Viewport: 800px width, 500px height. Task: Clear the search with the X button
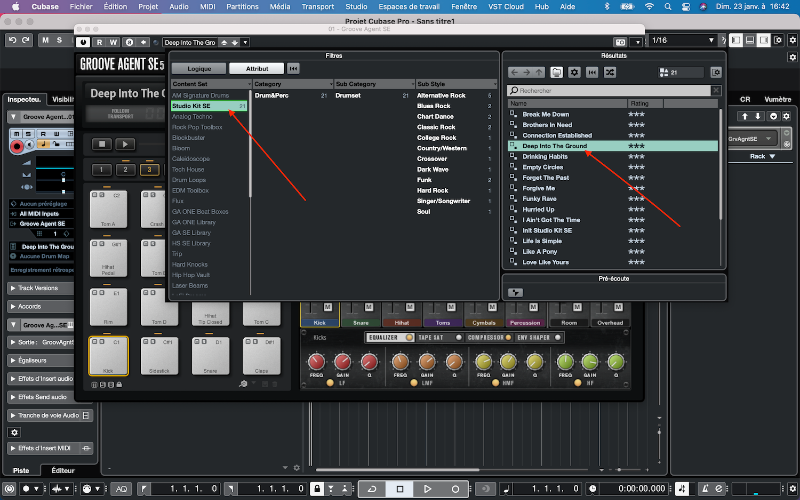coord(716,90)
